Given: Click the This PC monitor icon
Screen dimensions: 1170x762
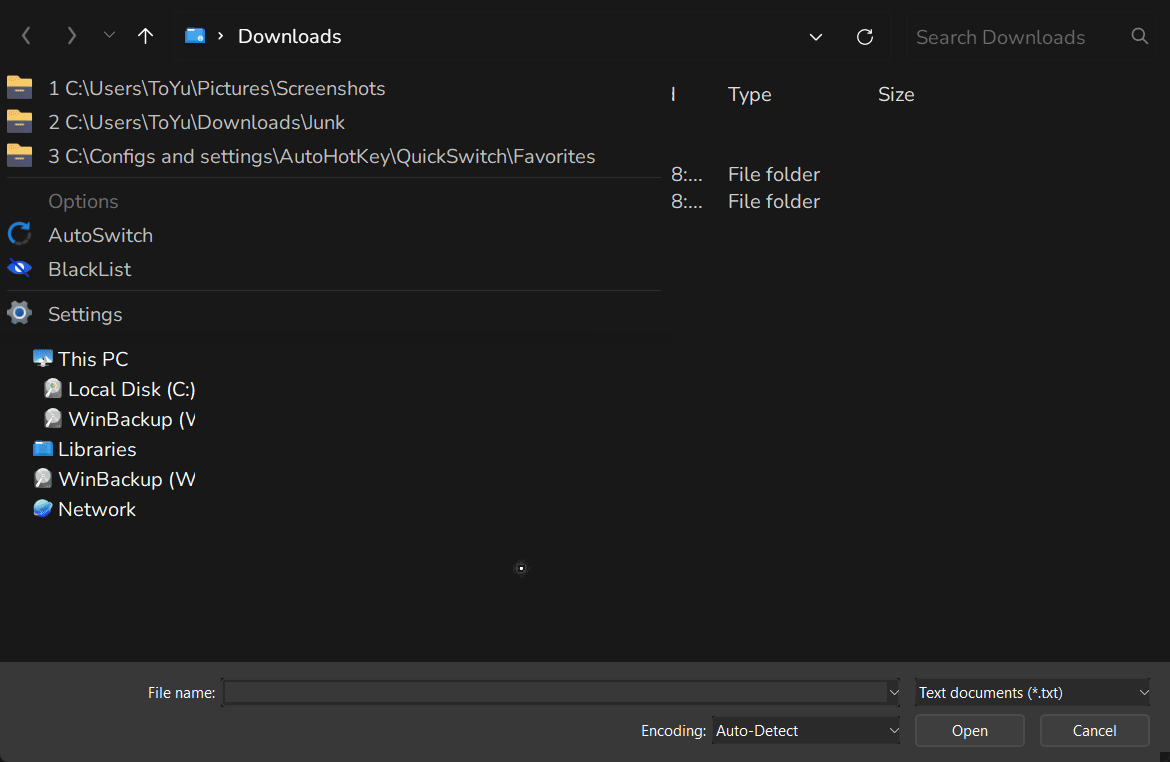Looking at the screenshot, I should [43, 358].
